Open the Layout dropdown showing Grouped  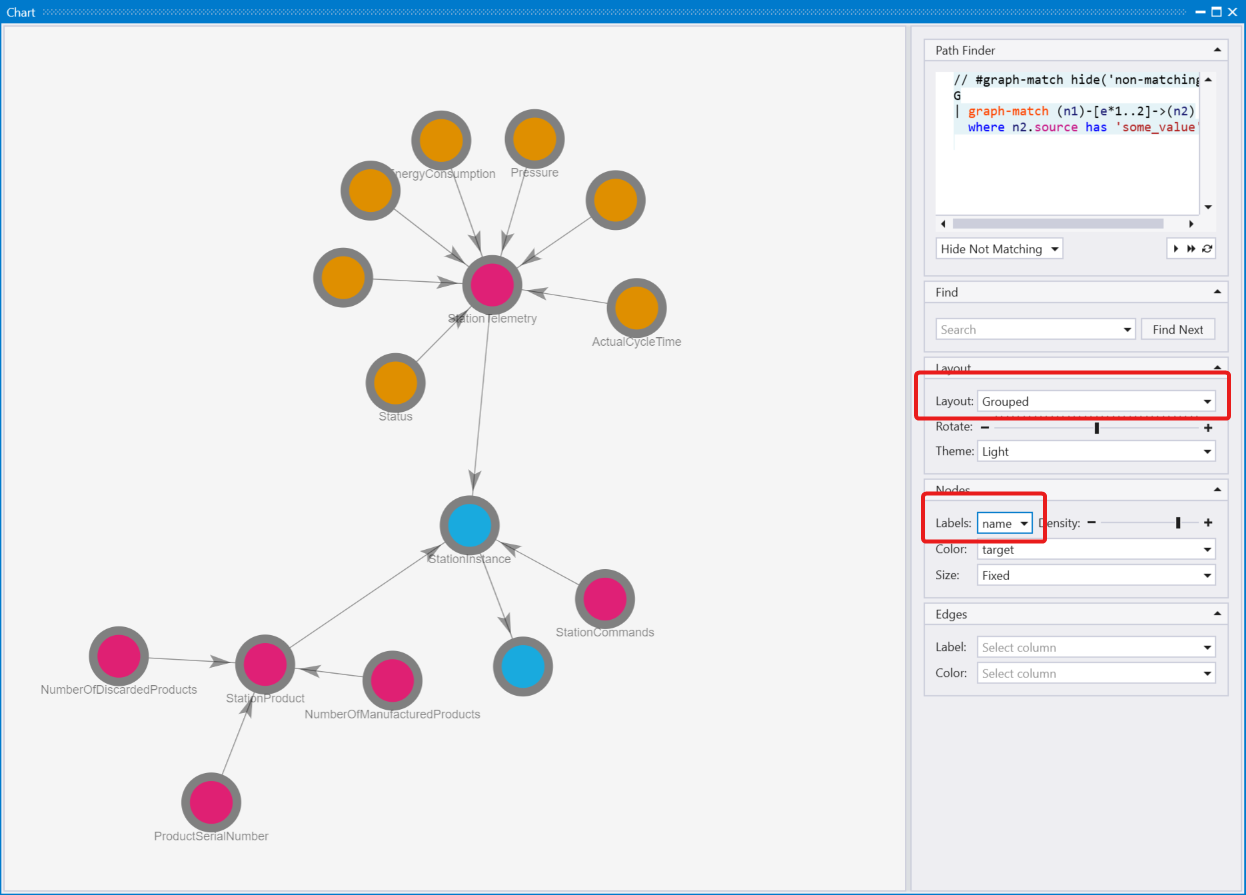pyautogui.click(x=1096, y=401)
